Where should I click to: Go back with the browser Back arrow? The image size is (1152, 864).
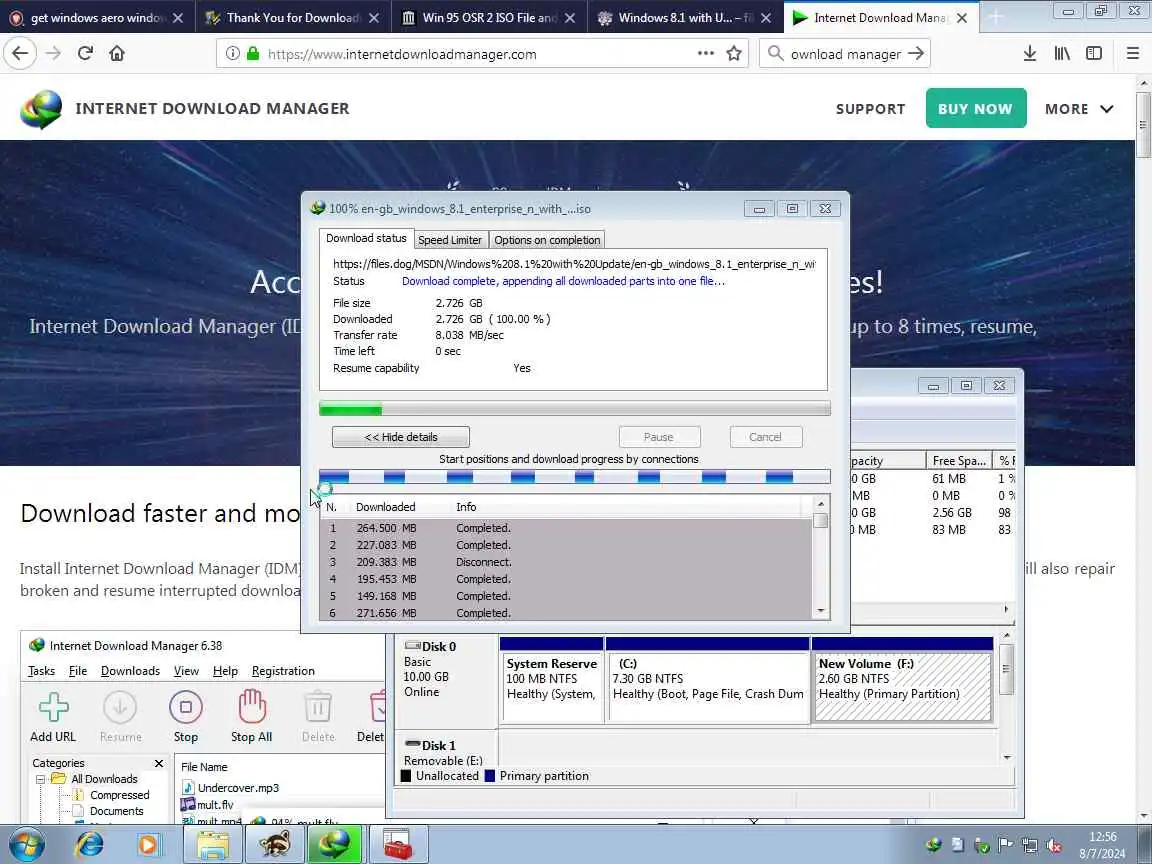pos(20,53)
